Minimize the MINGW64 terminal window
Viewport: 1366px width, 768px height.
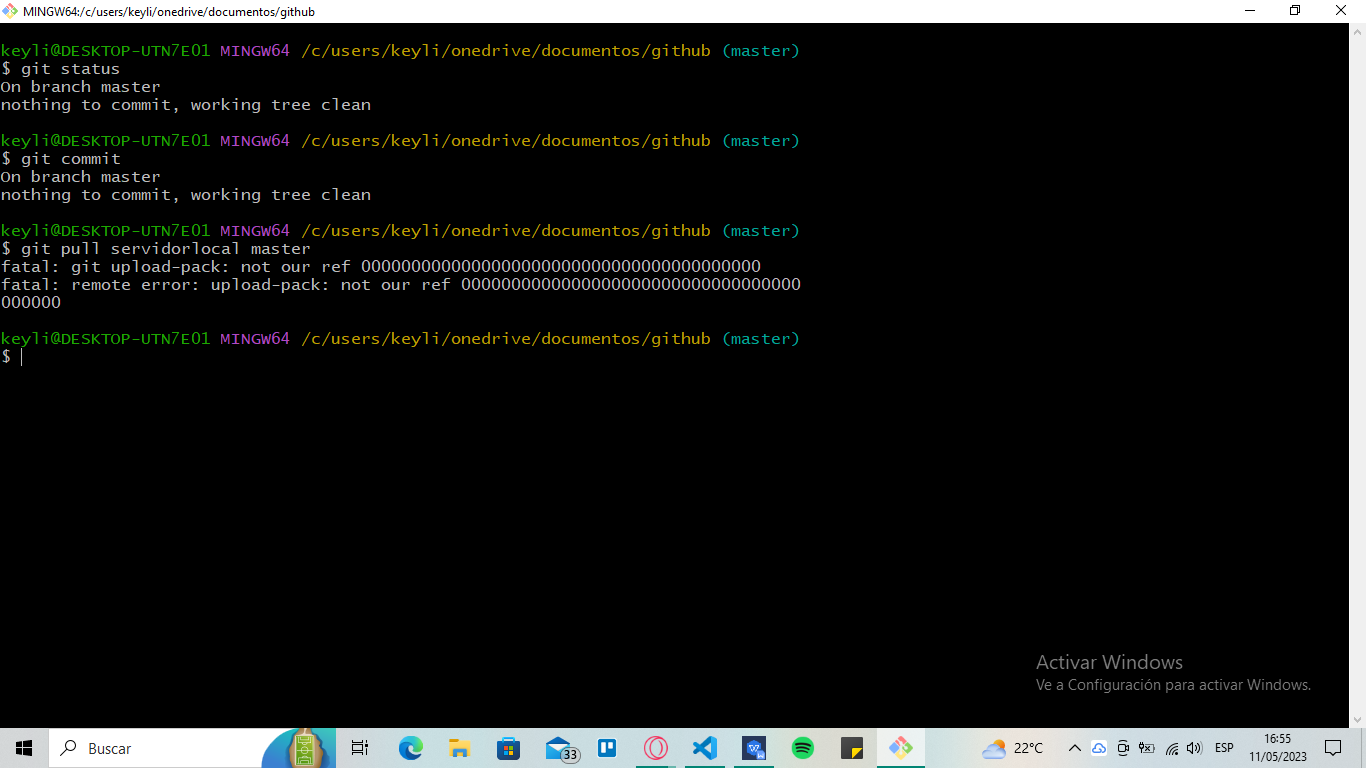(x=1250, y=11)
